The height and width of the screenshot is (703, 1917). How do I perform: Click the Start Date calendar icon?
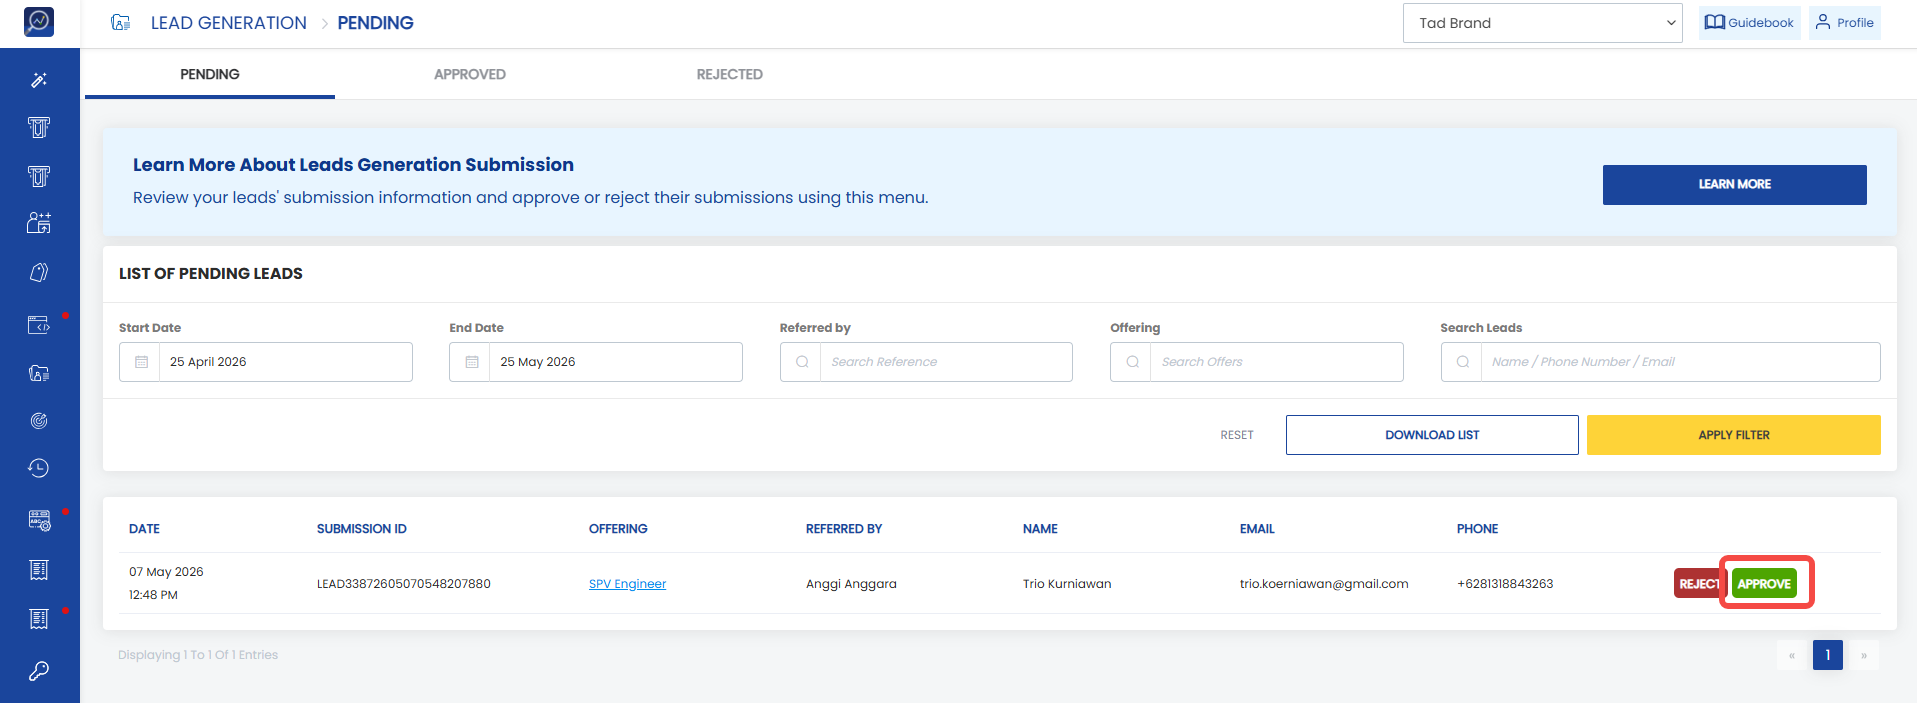141,362
